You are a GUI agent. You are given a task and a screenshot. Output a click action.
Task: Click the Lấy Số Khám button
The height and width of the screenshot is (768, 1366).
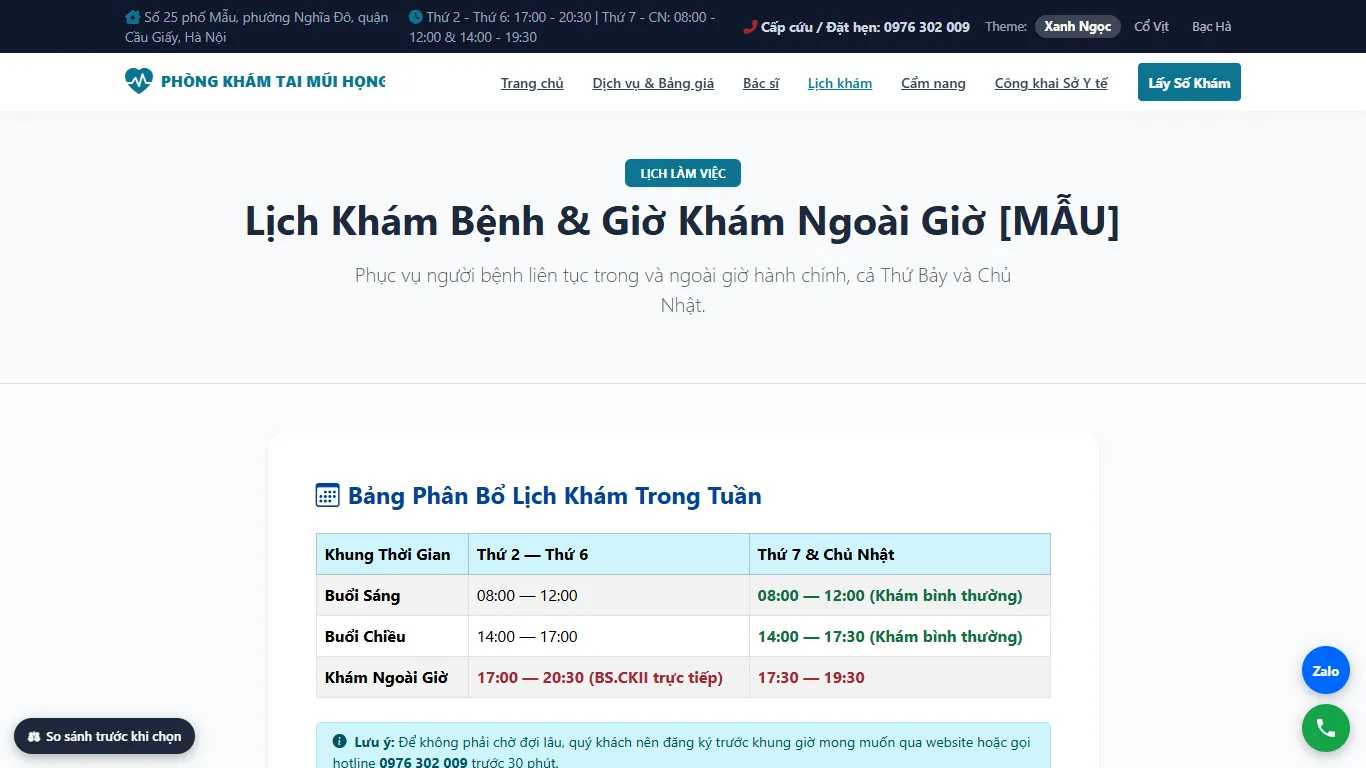(x=1189, y=82)
